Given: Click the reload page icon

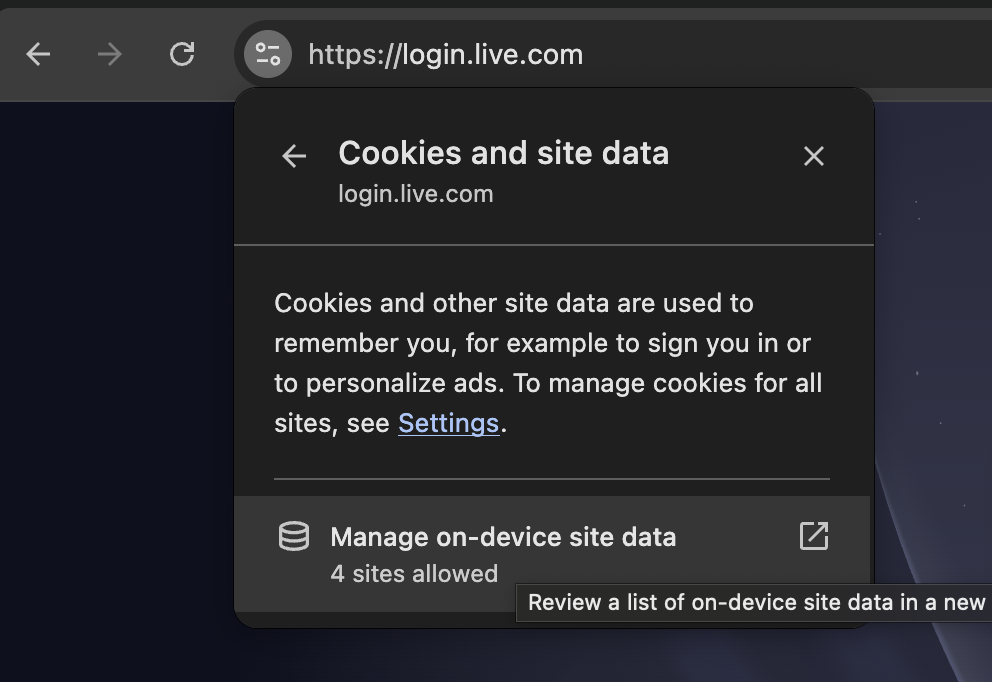Looking at the screenshot, I should coord(182,54).
